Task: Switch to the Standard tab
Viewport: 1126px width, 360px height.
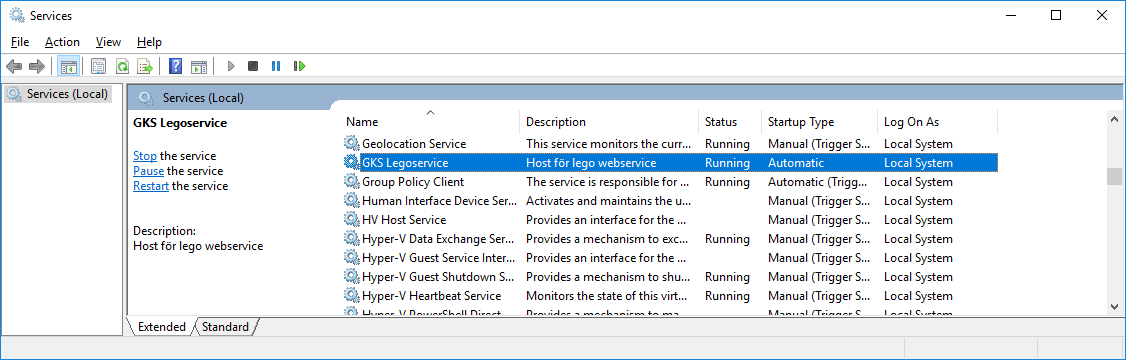Action: (225, 327)
